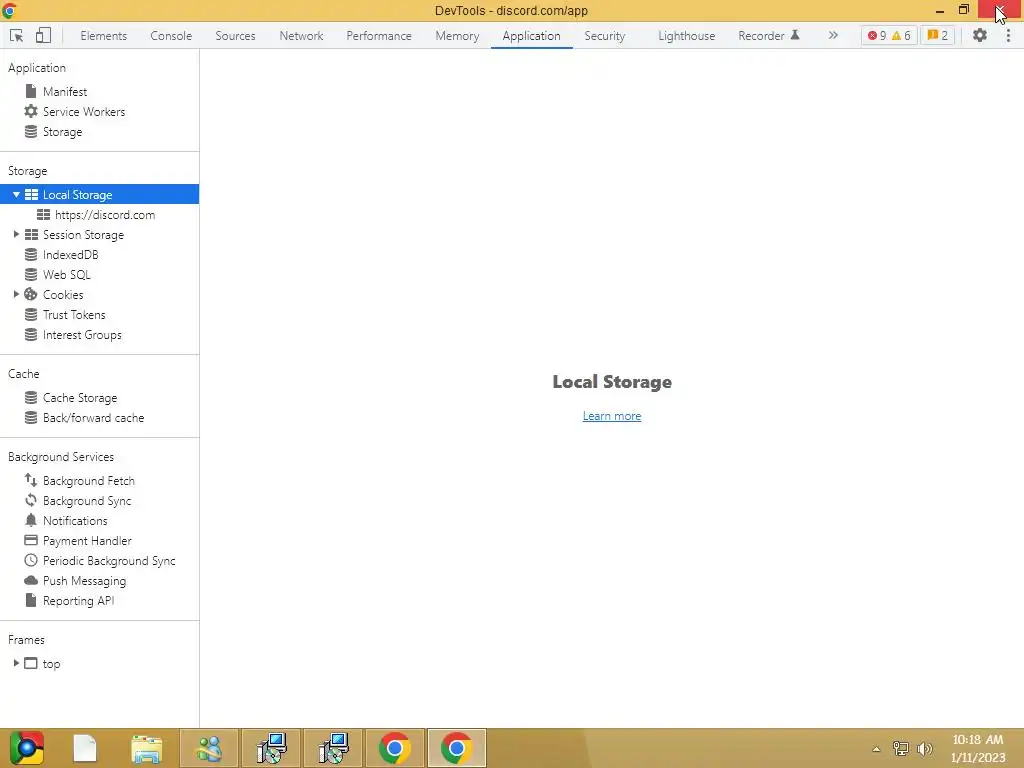Open the two issues counter

(938, 35)
